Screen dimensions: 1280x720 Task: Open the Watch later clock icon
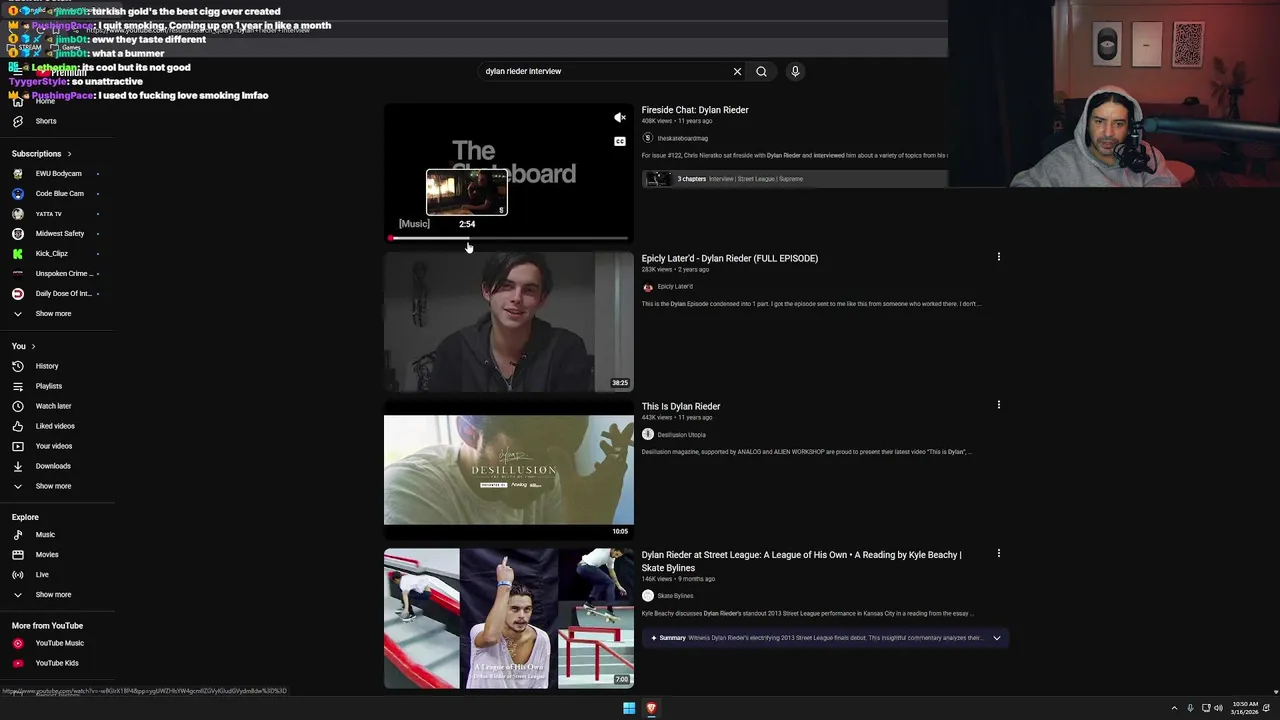(x=17, y=406)
